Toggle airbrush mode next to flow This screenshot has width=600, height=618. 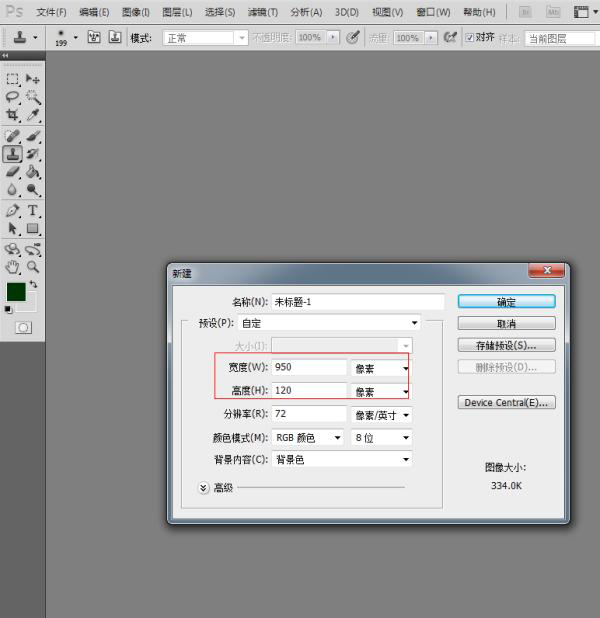450,37
